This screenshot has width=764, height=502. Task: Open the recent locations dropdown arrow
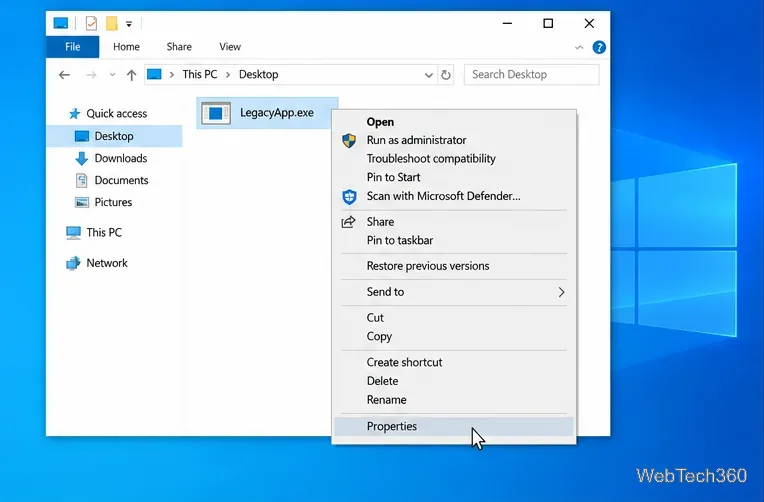pos(113,75)
